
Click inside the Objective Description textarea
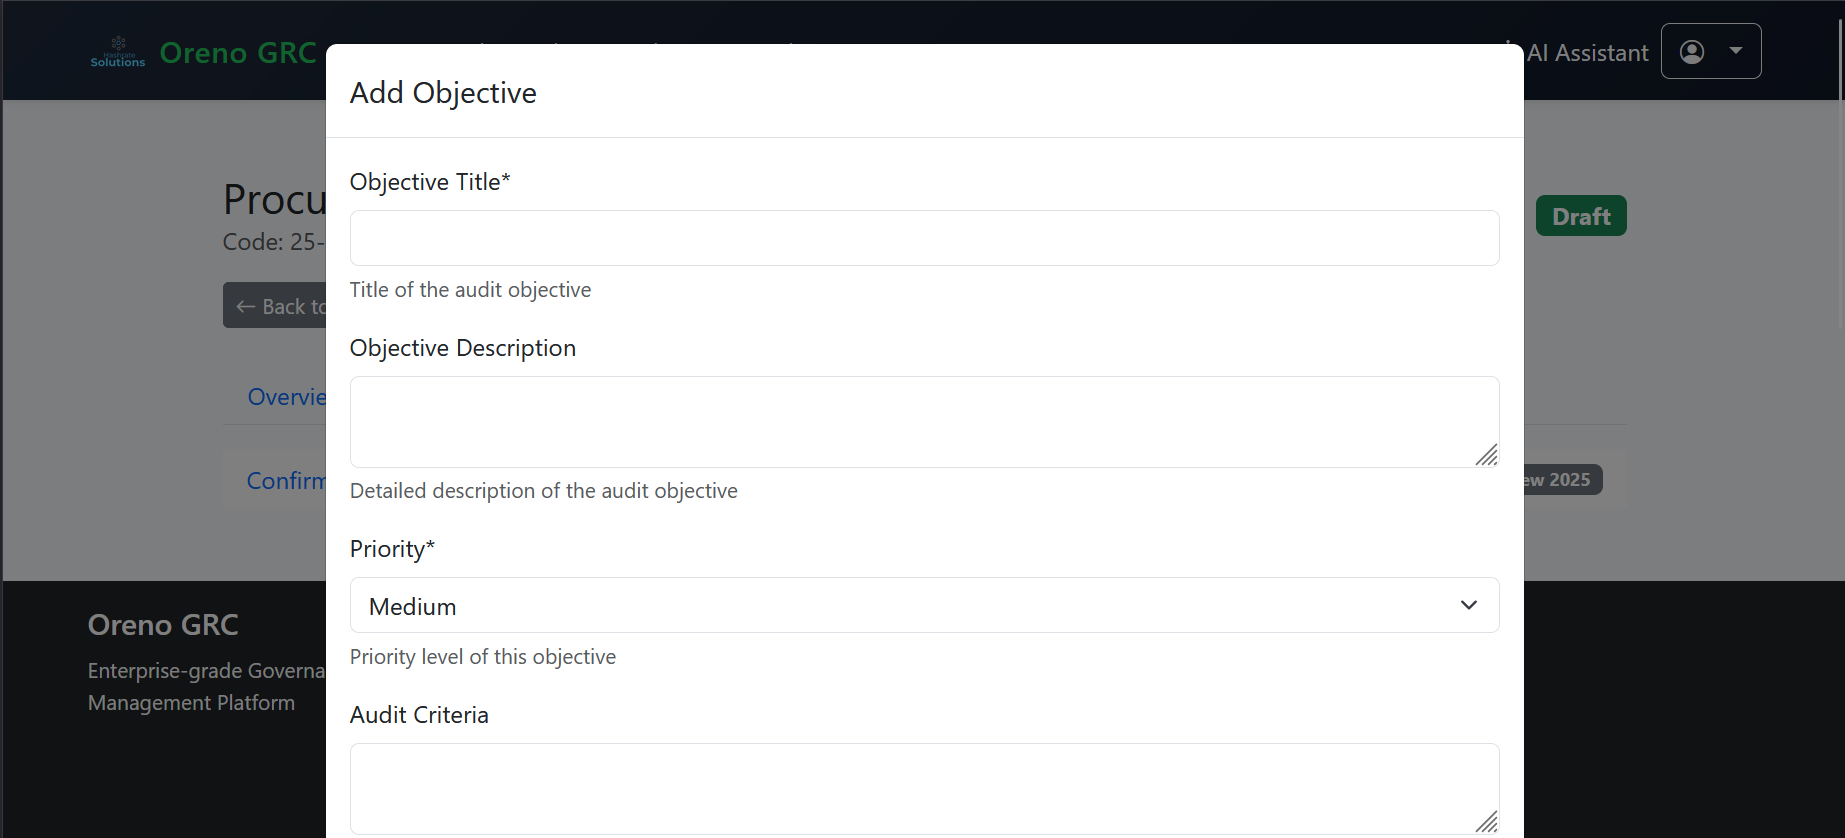tap(924, 422)
